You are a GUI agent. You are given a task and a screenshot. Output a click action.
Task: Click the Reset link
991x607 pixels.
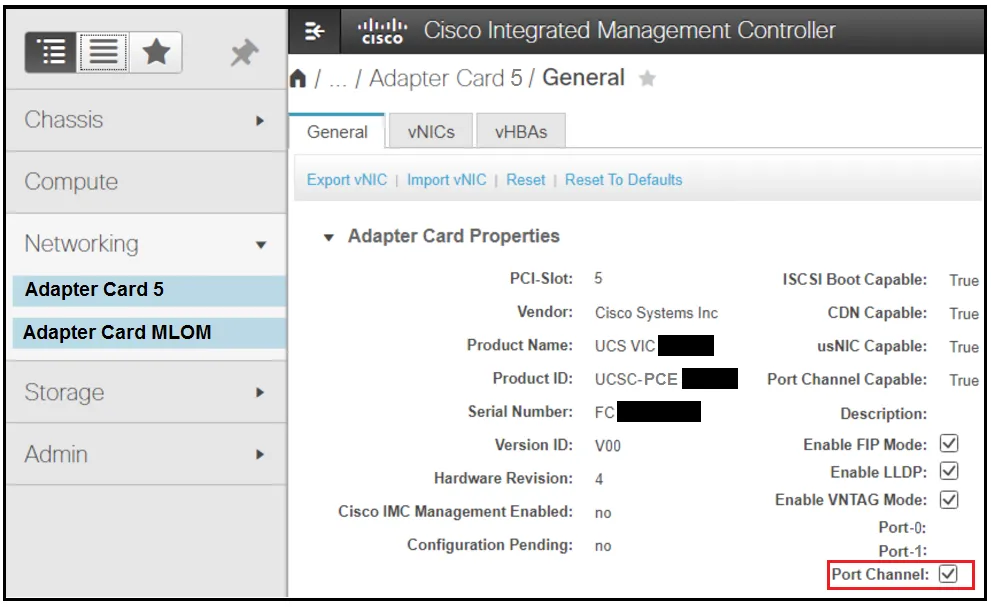click(525, 180)
